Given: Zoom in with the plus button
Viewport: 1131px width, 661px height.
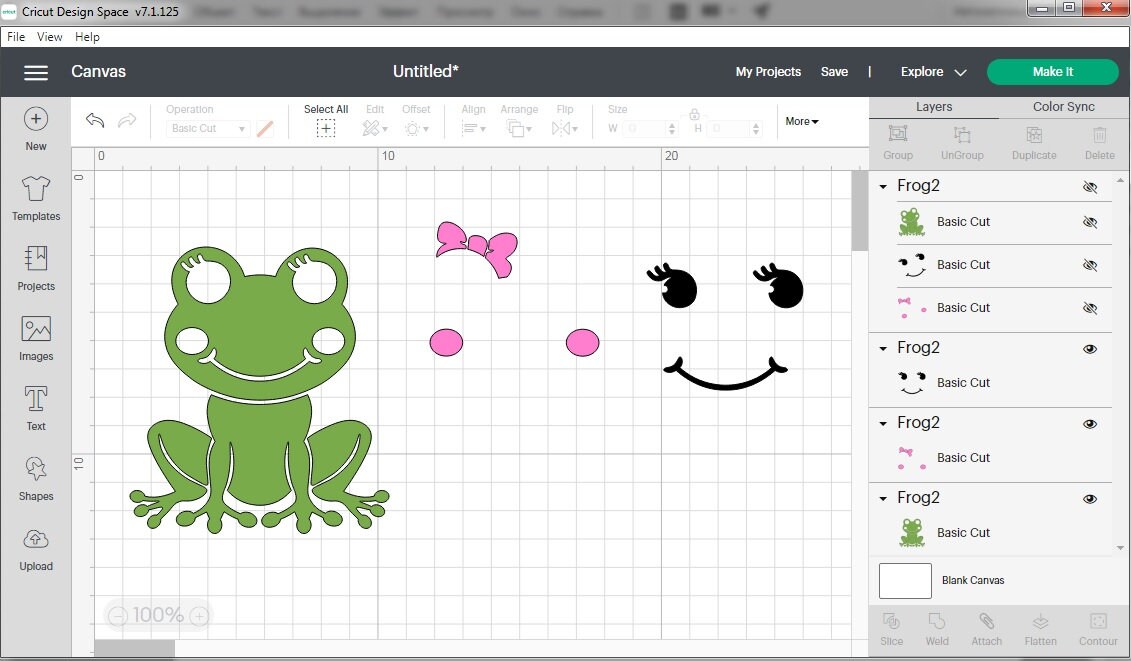Looking at the screenshot, I should (200, 616).
